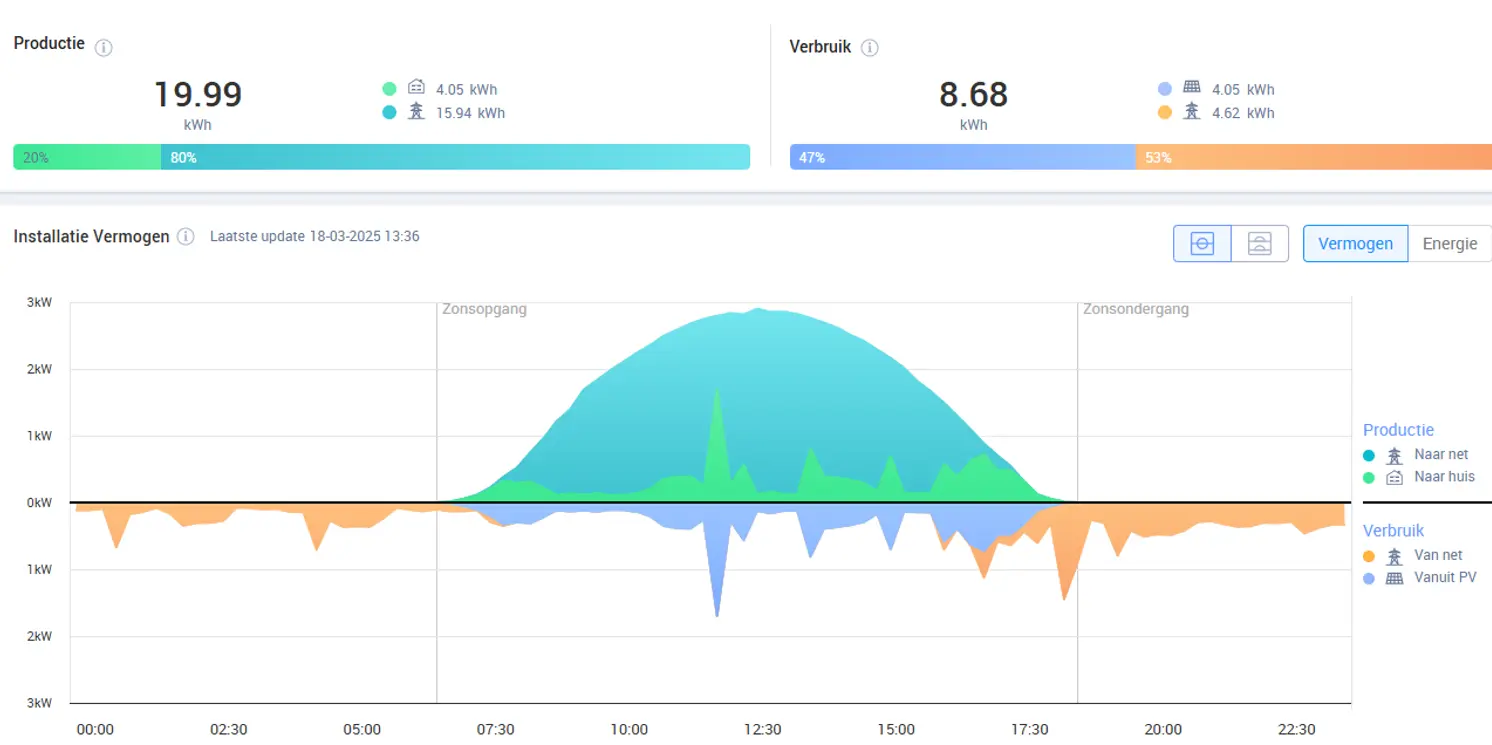Switch to the Energie tab
The image size is (1492, 745).
coord(1449,244)
